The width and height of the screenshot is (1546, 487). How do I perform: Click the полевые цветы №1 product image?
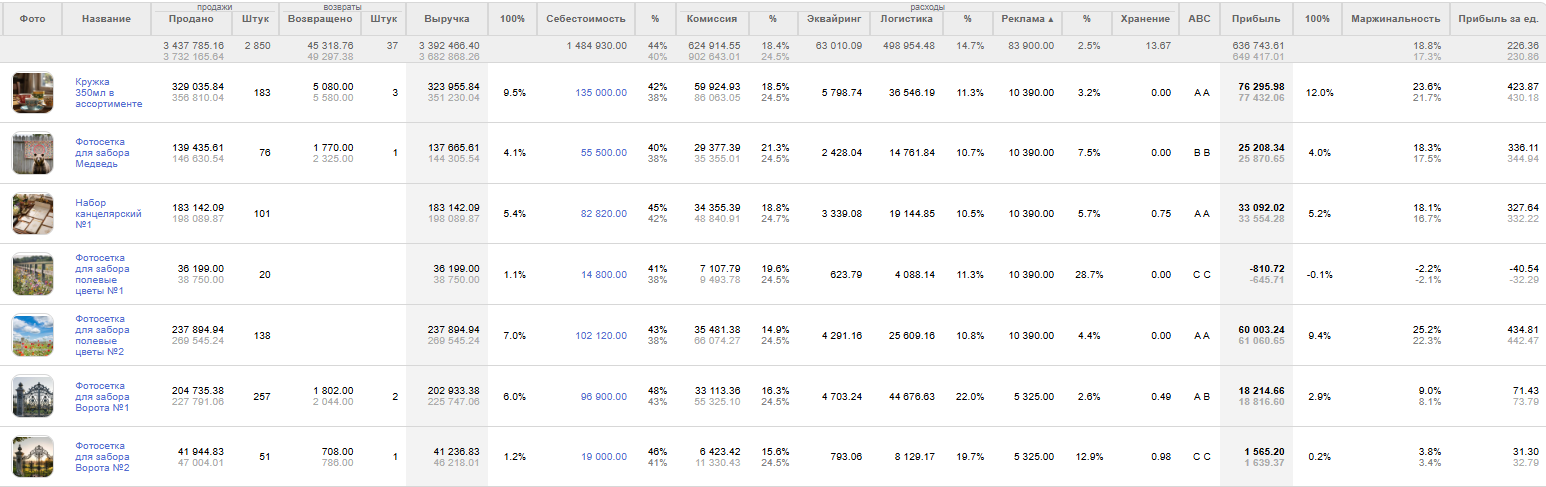[x=32, y=274]
